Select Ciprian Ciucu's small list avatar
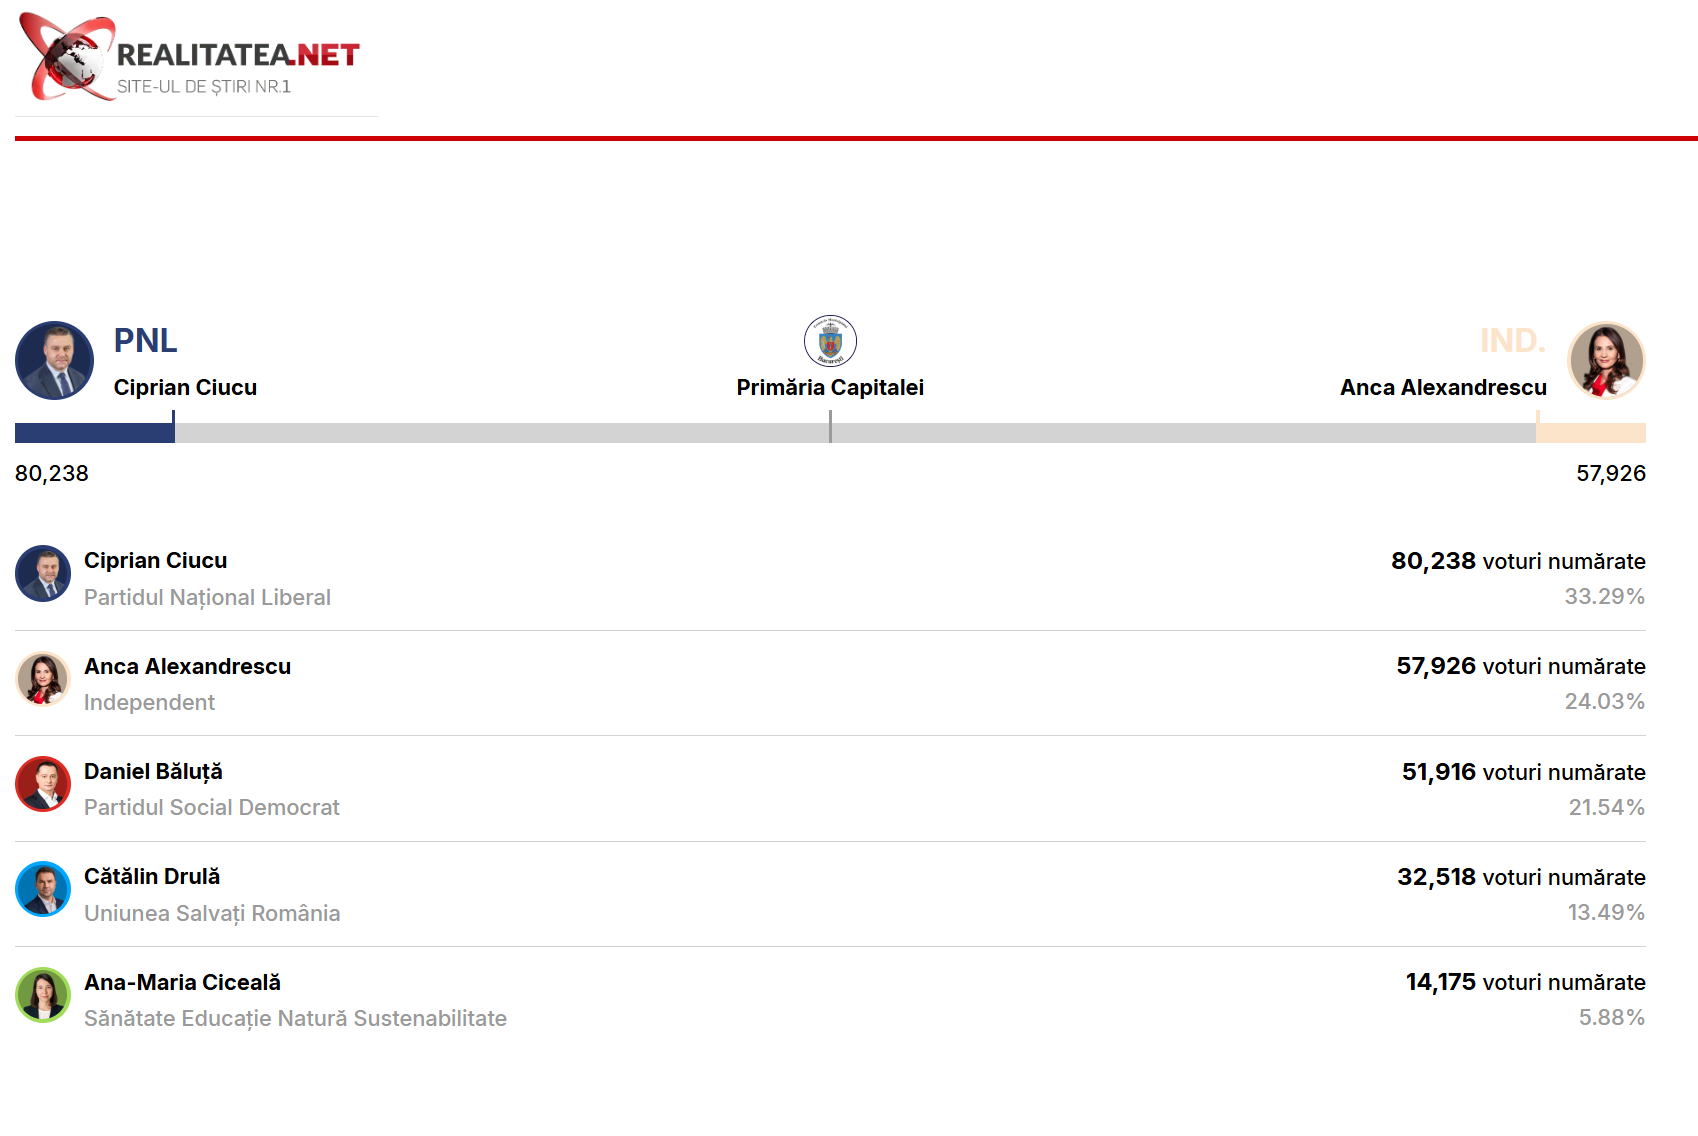Viewport: 1698px width, 1136px height. pos(43,573)
